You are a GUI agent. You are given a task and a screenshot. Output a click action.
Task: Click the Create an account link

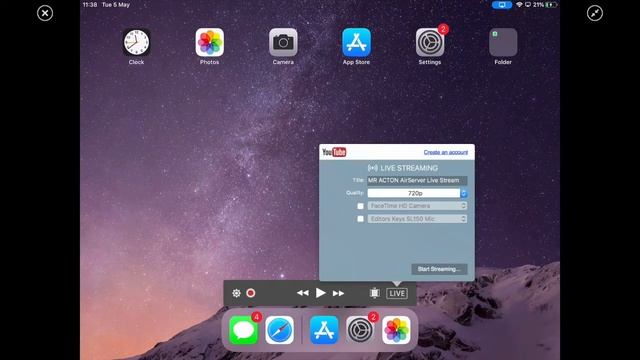446,152
